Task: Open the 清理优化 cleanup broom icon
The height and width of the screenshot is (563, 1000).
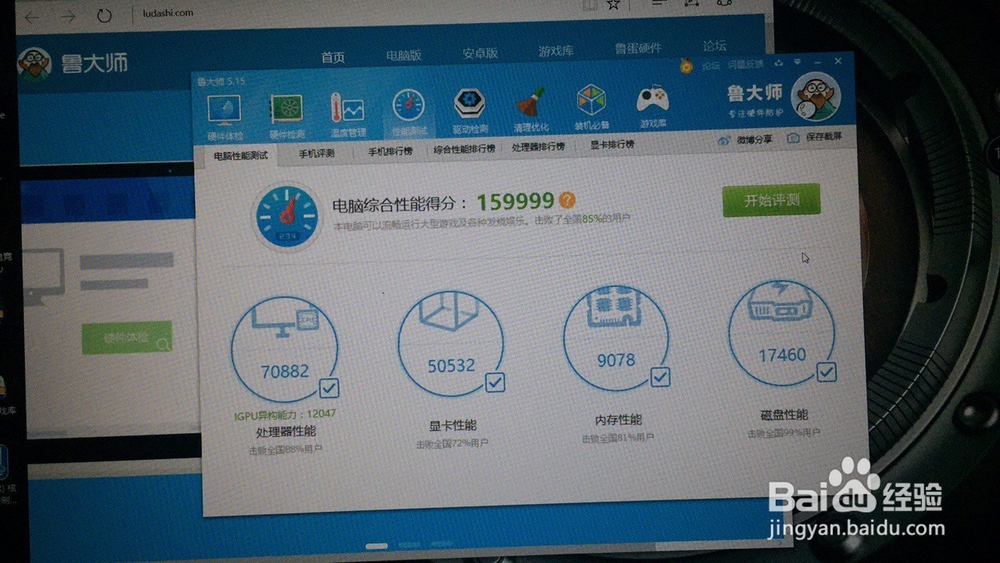Action: pyautogui.click(x=531, y=110)
